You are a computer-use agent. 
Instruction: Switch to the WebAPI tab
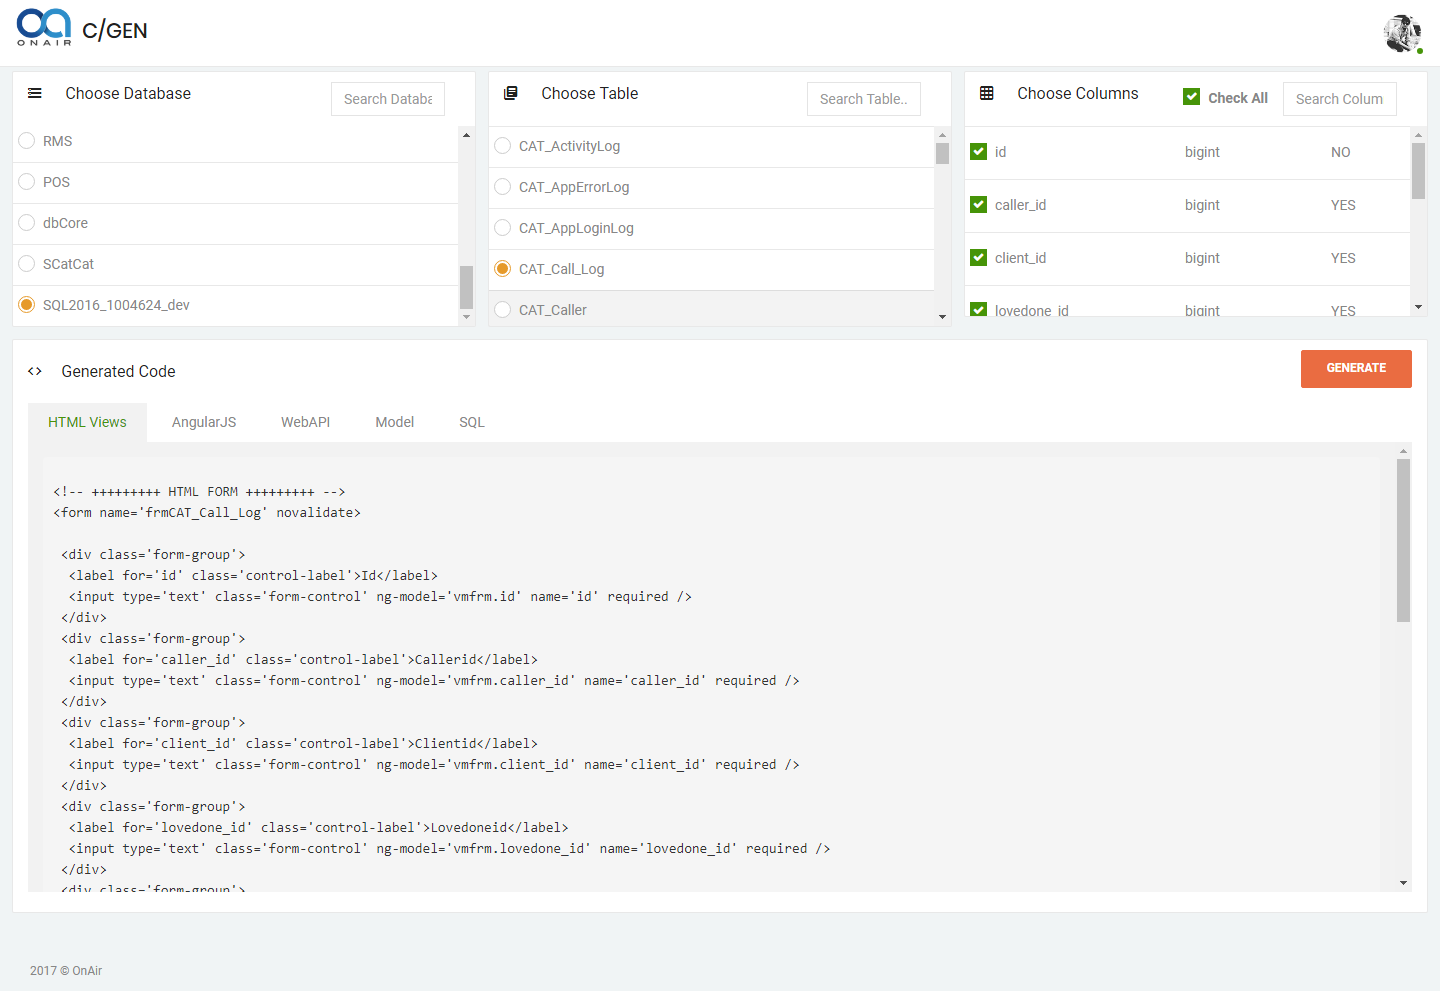(x=305, y=422)
